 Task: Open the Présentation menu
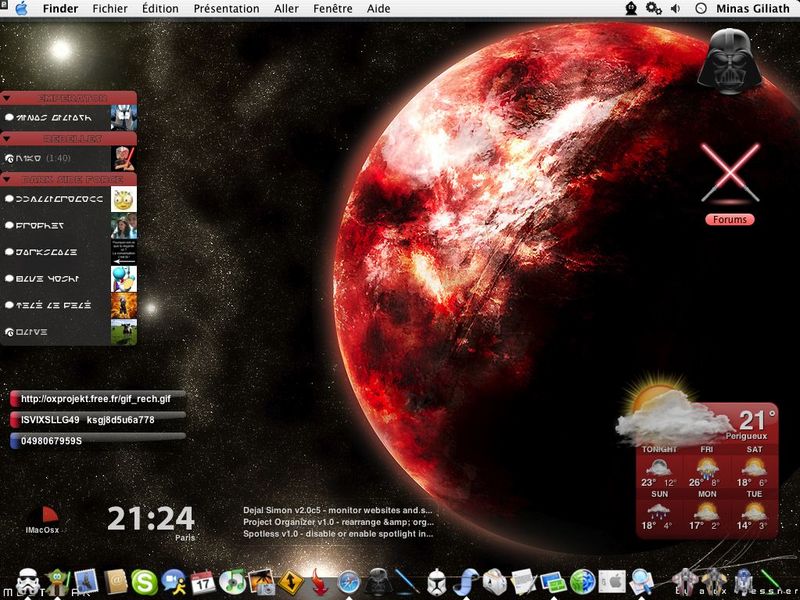tap(226, 9)
